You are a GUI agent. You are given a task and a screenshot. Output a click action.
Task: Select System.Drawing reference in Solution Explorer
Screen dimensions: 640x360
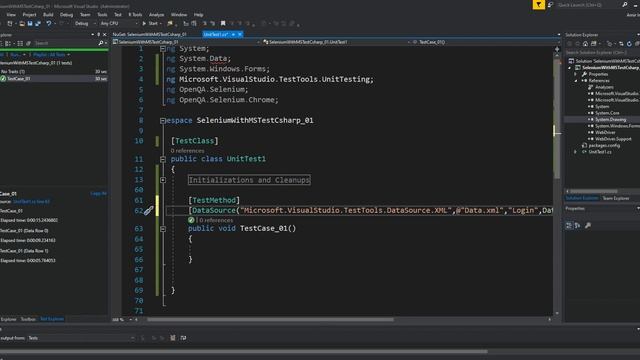(611, 120)
